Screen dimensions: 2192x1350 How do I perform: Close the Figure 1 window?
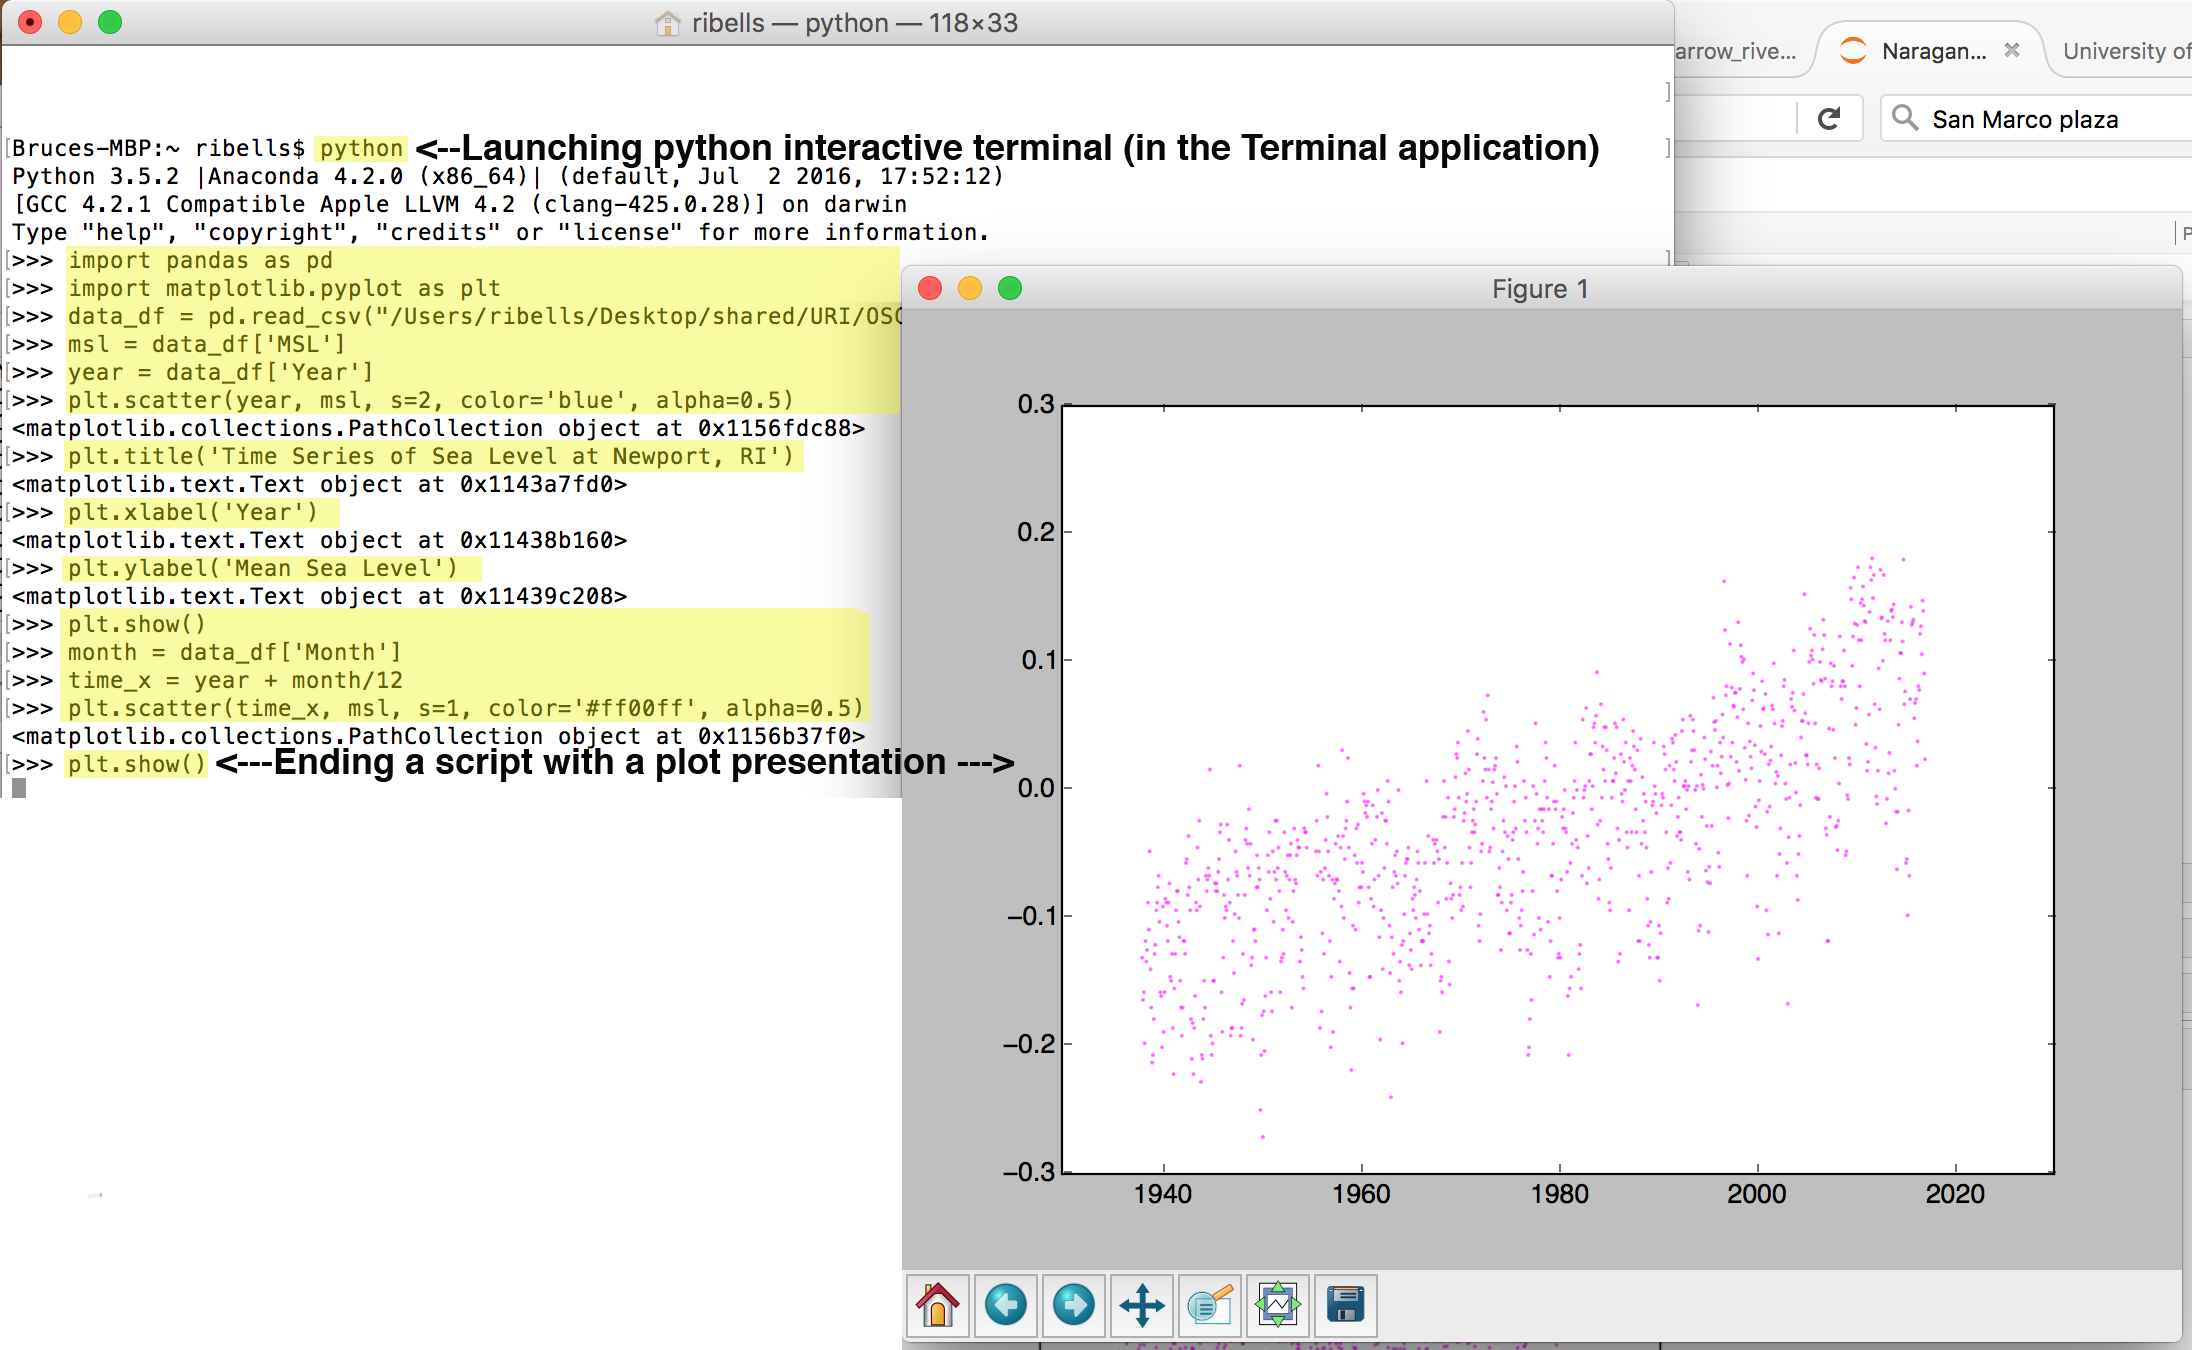click(x=930, y=289)
